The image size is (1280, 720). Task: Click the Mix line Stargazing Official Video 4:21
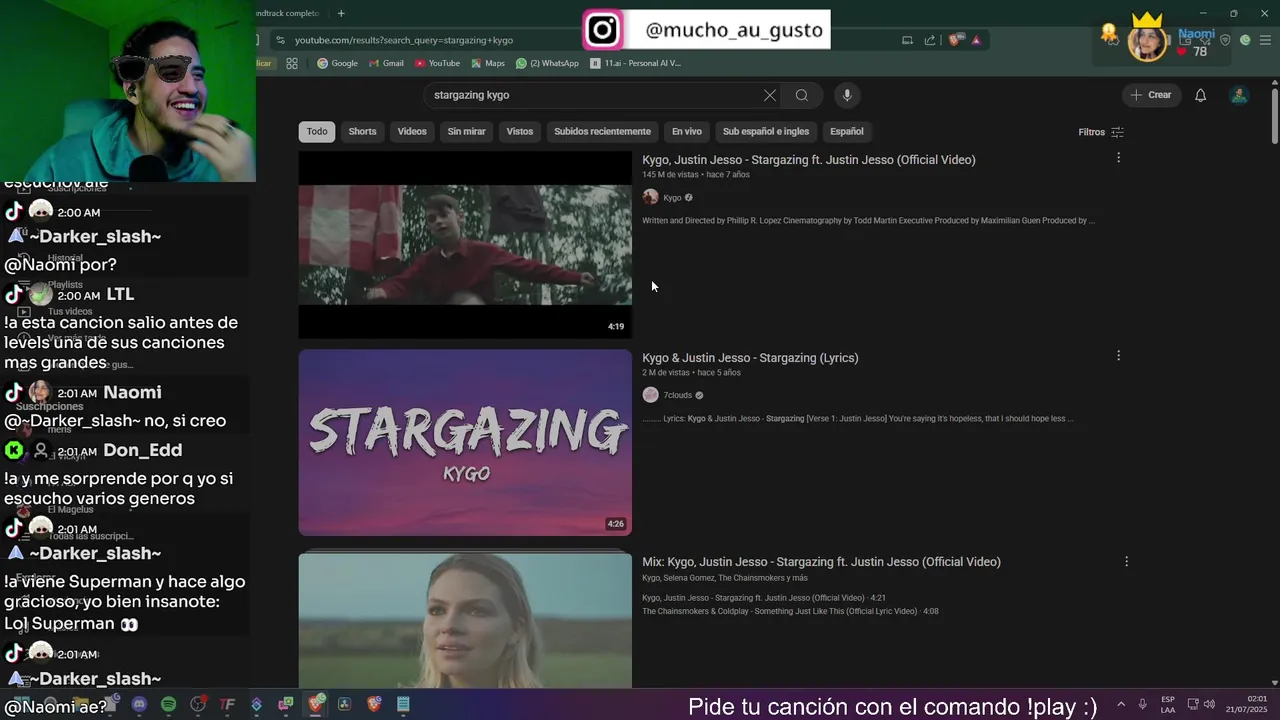coord(764,598)
